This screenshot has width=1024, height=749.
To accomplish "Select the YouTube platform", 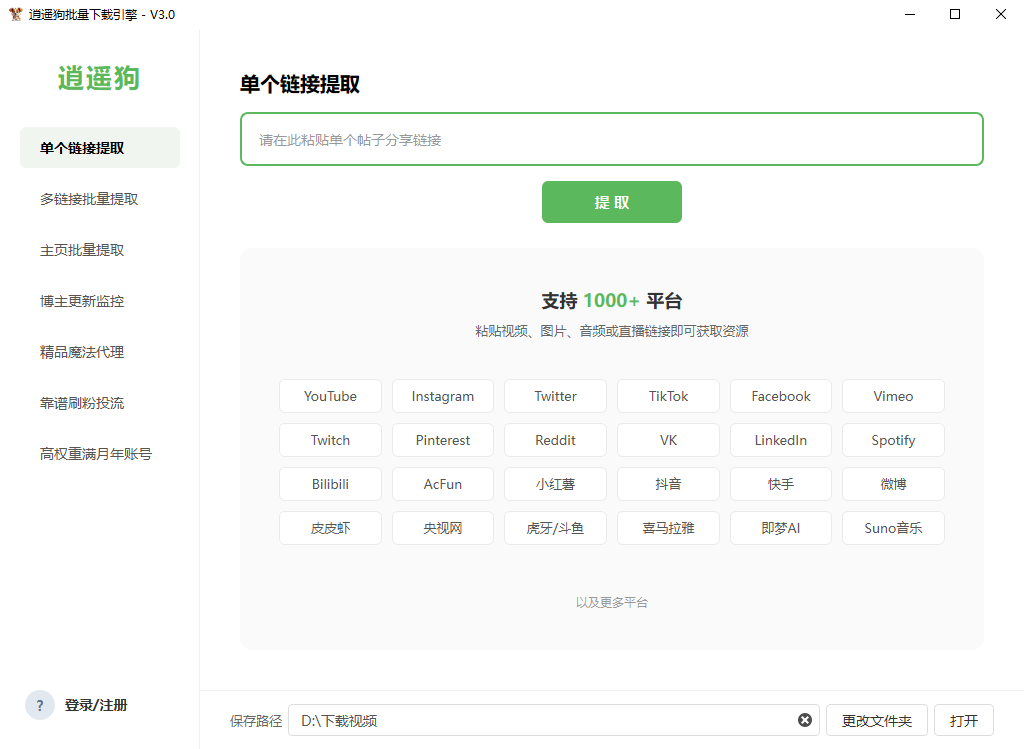I will 330,396.
